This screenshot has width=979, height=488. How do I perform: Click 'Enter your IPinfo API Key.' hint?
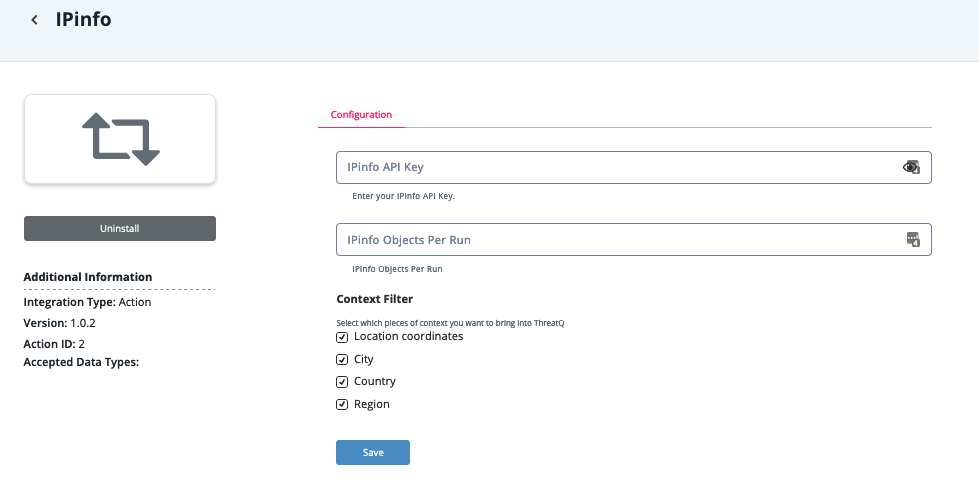click(x=404, y=196)
